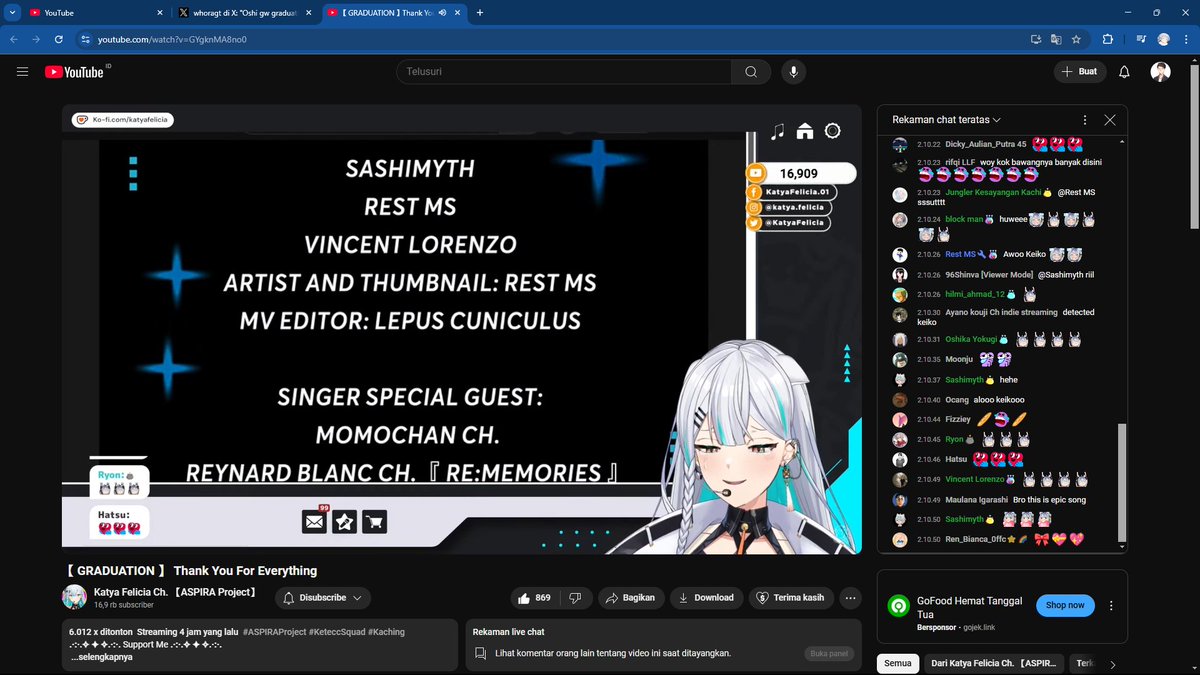
Task: Reload the page in browser toolbar
Action: tap(59, 39)
